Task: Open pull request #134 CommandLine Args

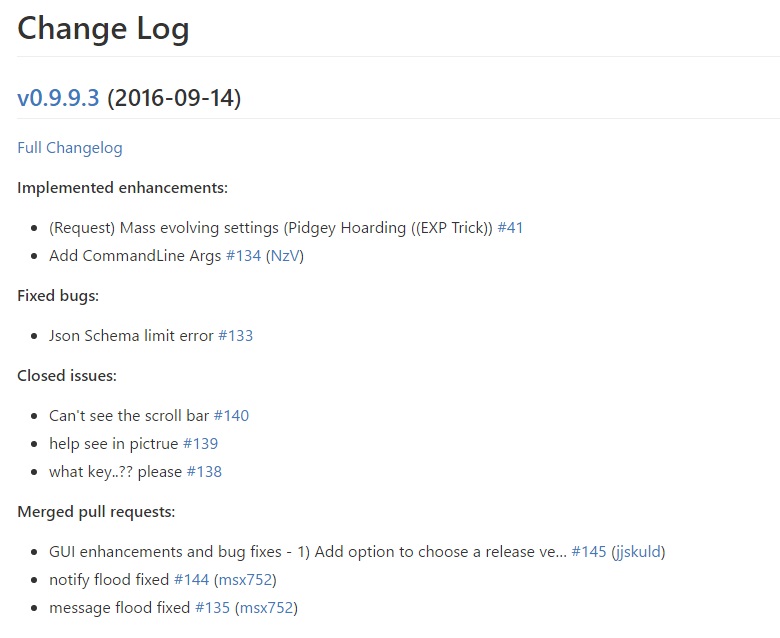Action: coord(243,256)
